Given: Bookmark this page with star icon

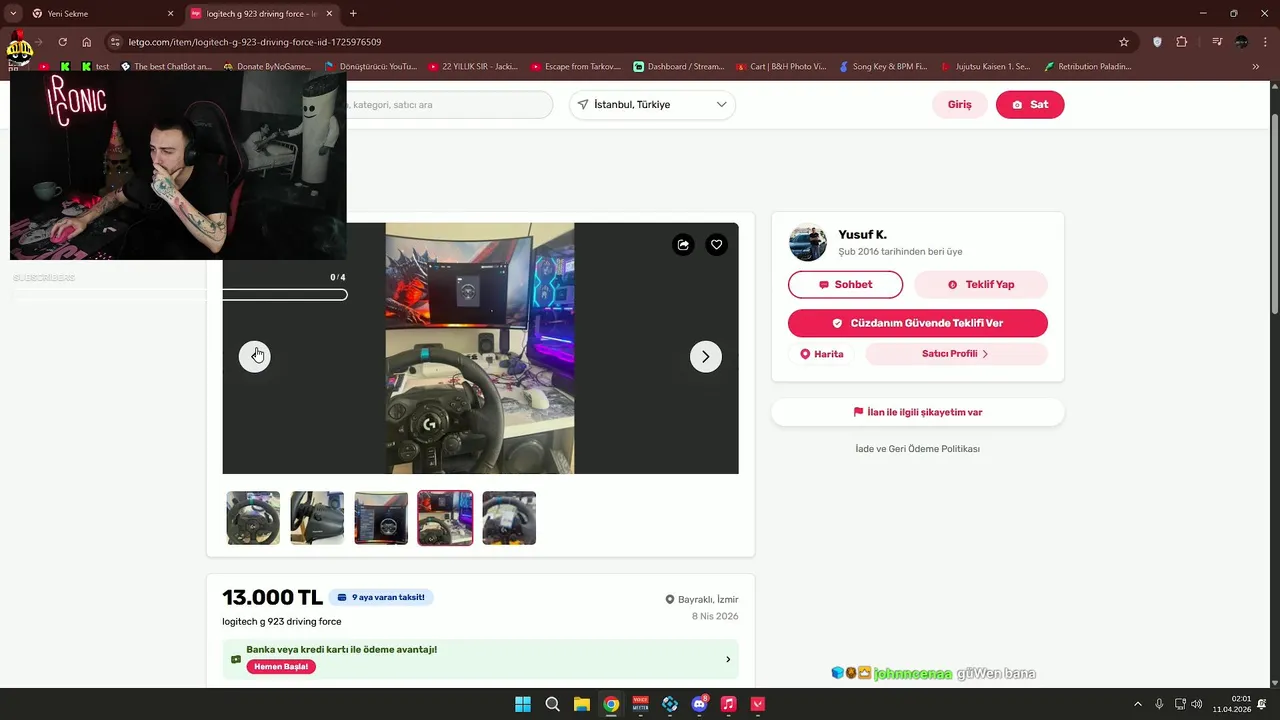Looking at the screenshot, I should [1124, 42].
